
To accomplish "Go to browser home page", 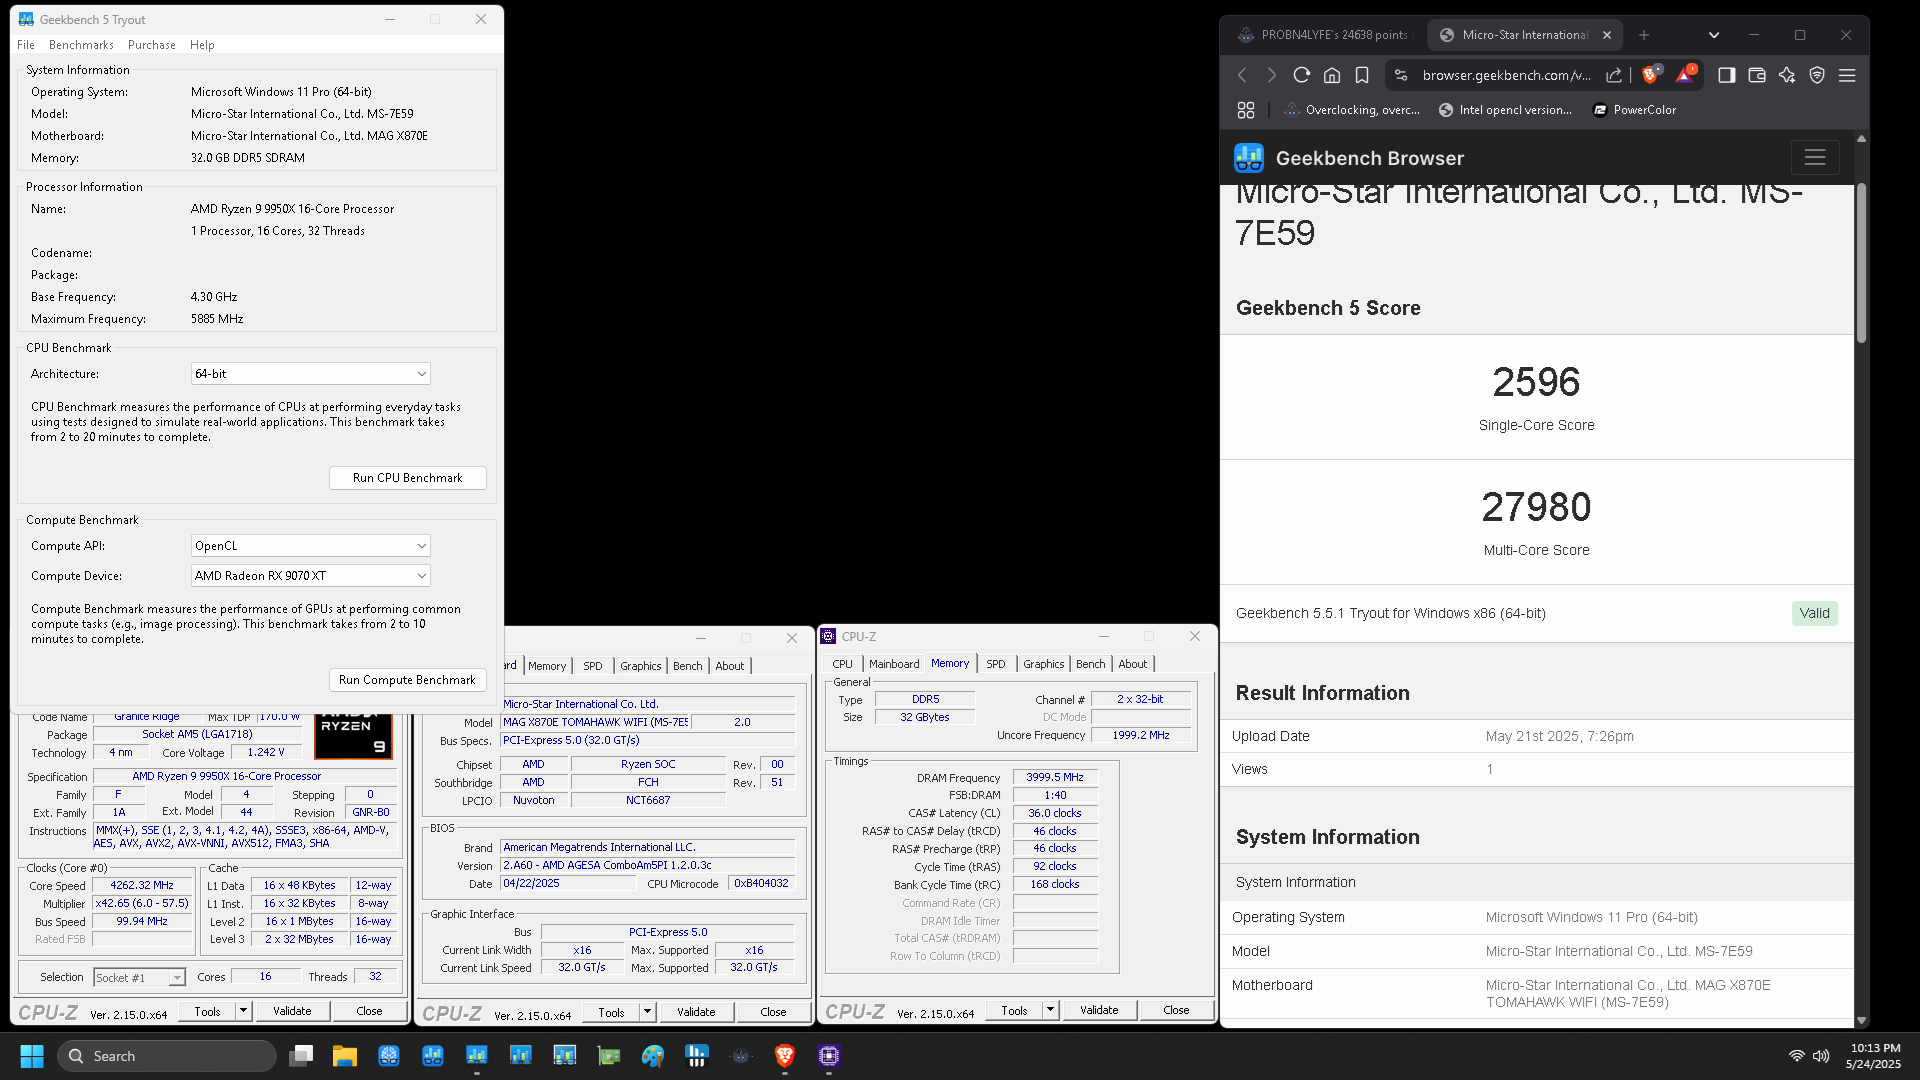I will point(1331,75).
